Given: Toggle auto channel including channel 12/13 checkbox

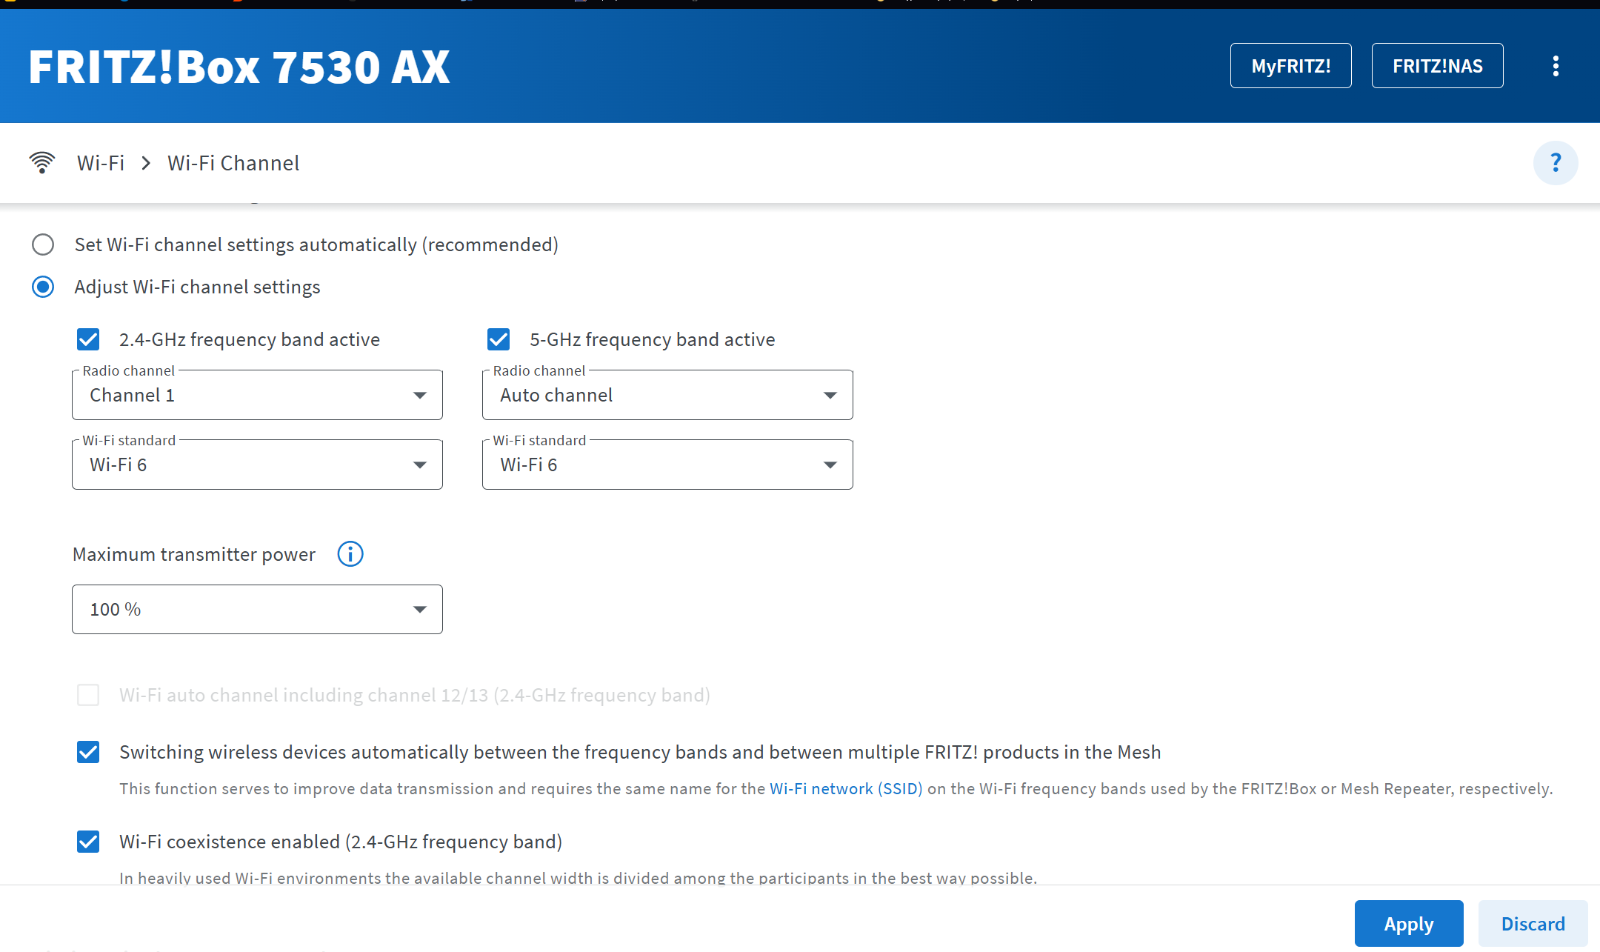Looking at the screenshot, I should tap(88, 695).
